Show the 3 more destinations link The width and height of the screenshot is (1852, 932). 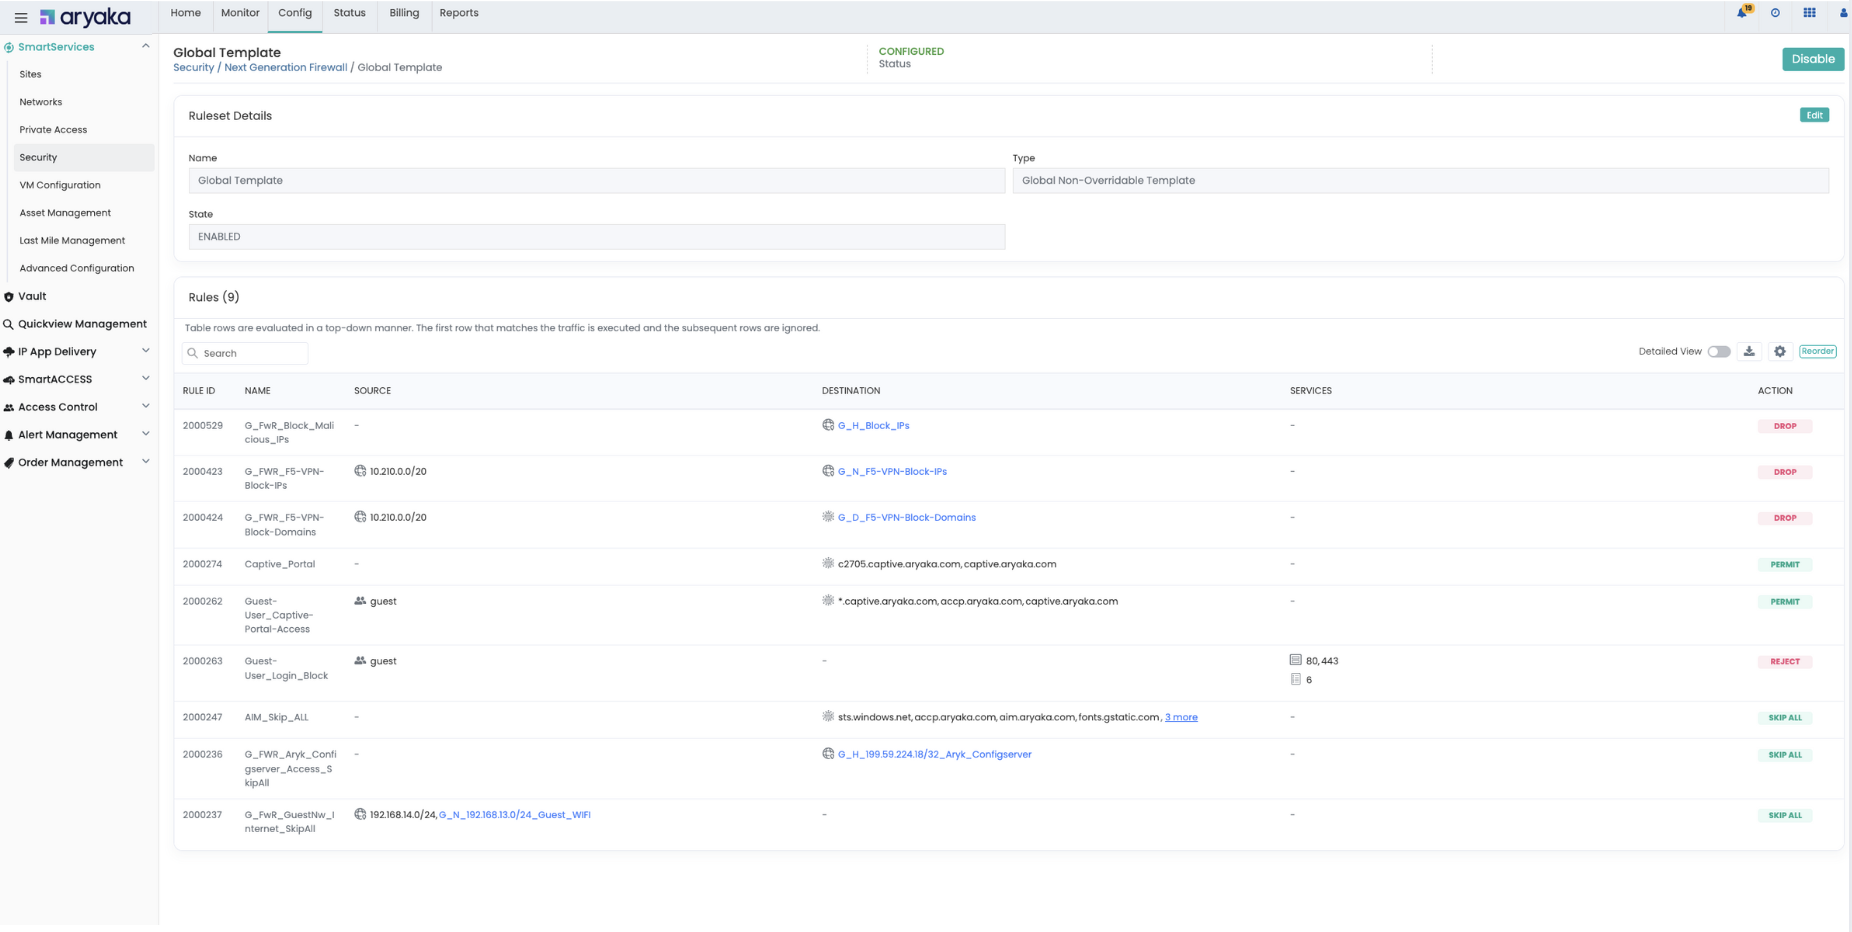pos(1181,717)
